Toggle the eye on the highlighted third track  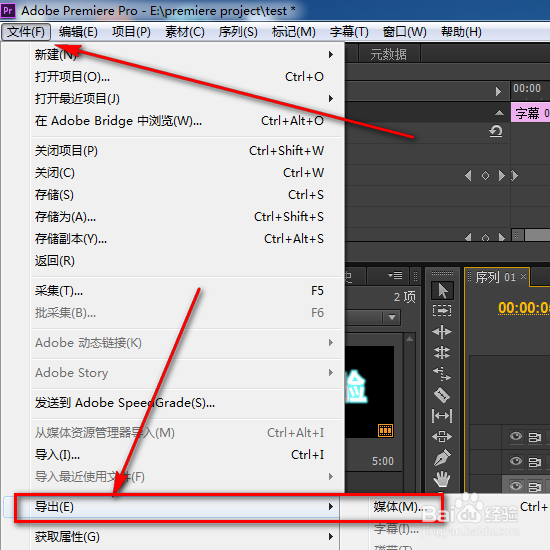tap(516, 485)
